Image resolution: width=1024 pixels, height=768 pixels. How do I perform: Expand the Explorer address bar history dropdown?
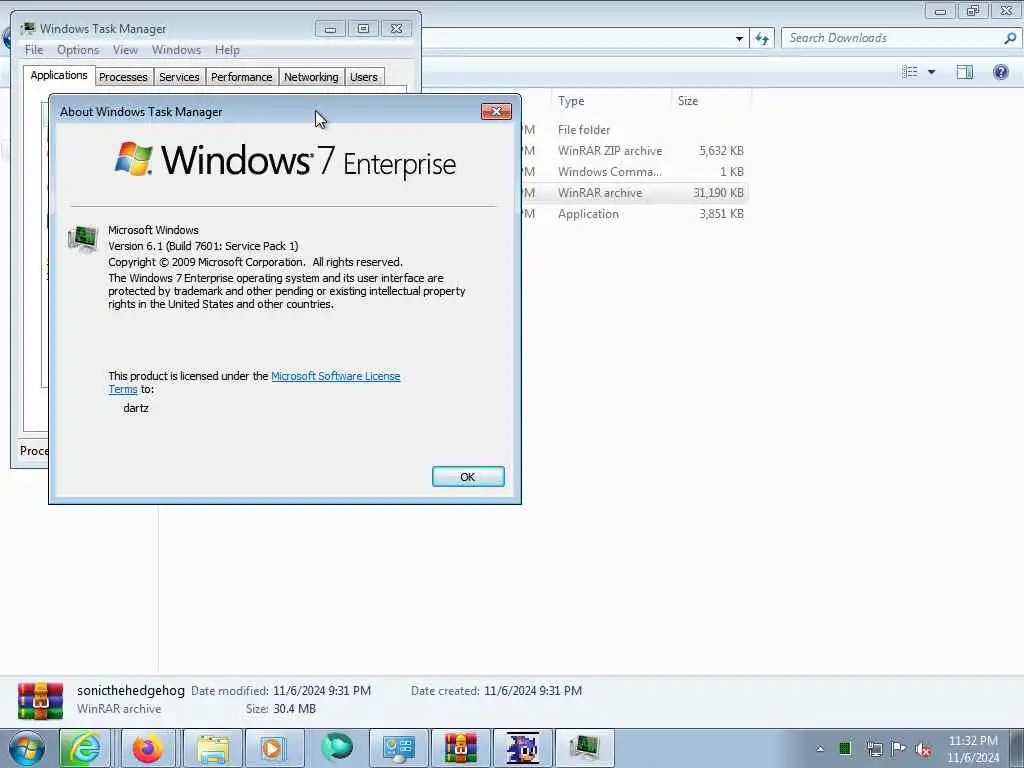click(739, 39)
